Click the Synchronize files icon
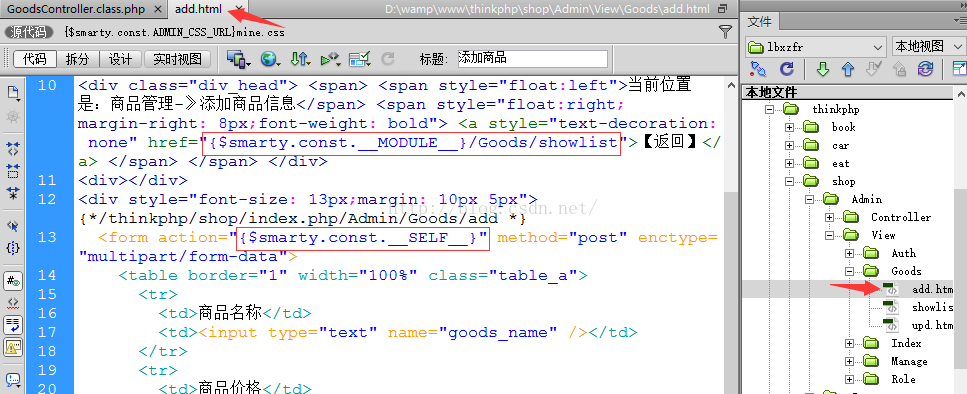 coord(925,68)
